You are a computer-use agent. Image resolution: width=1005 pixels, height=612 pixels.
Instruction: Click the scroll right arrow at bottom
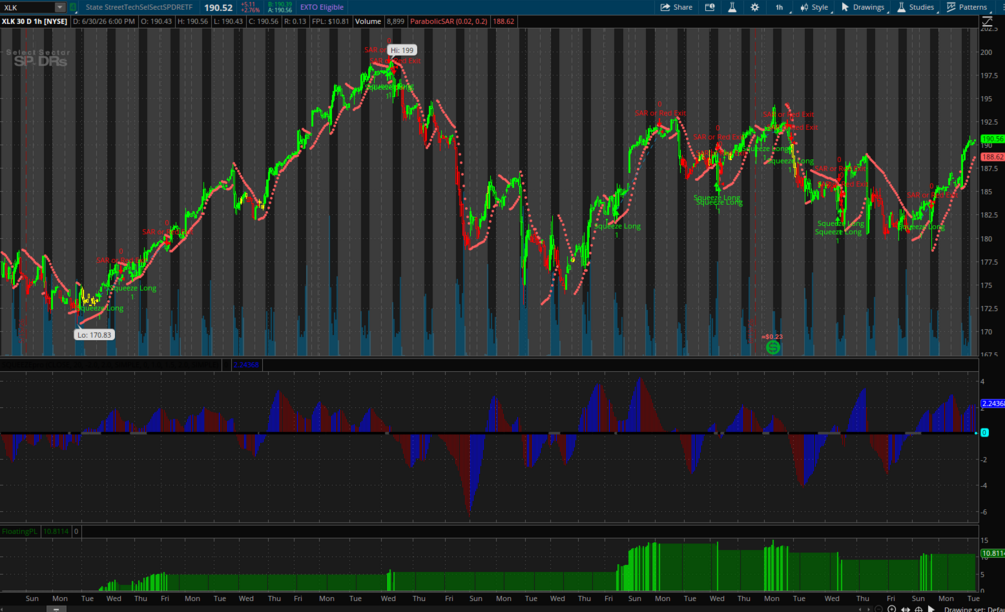coord(868,609)
